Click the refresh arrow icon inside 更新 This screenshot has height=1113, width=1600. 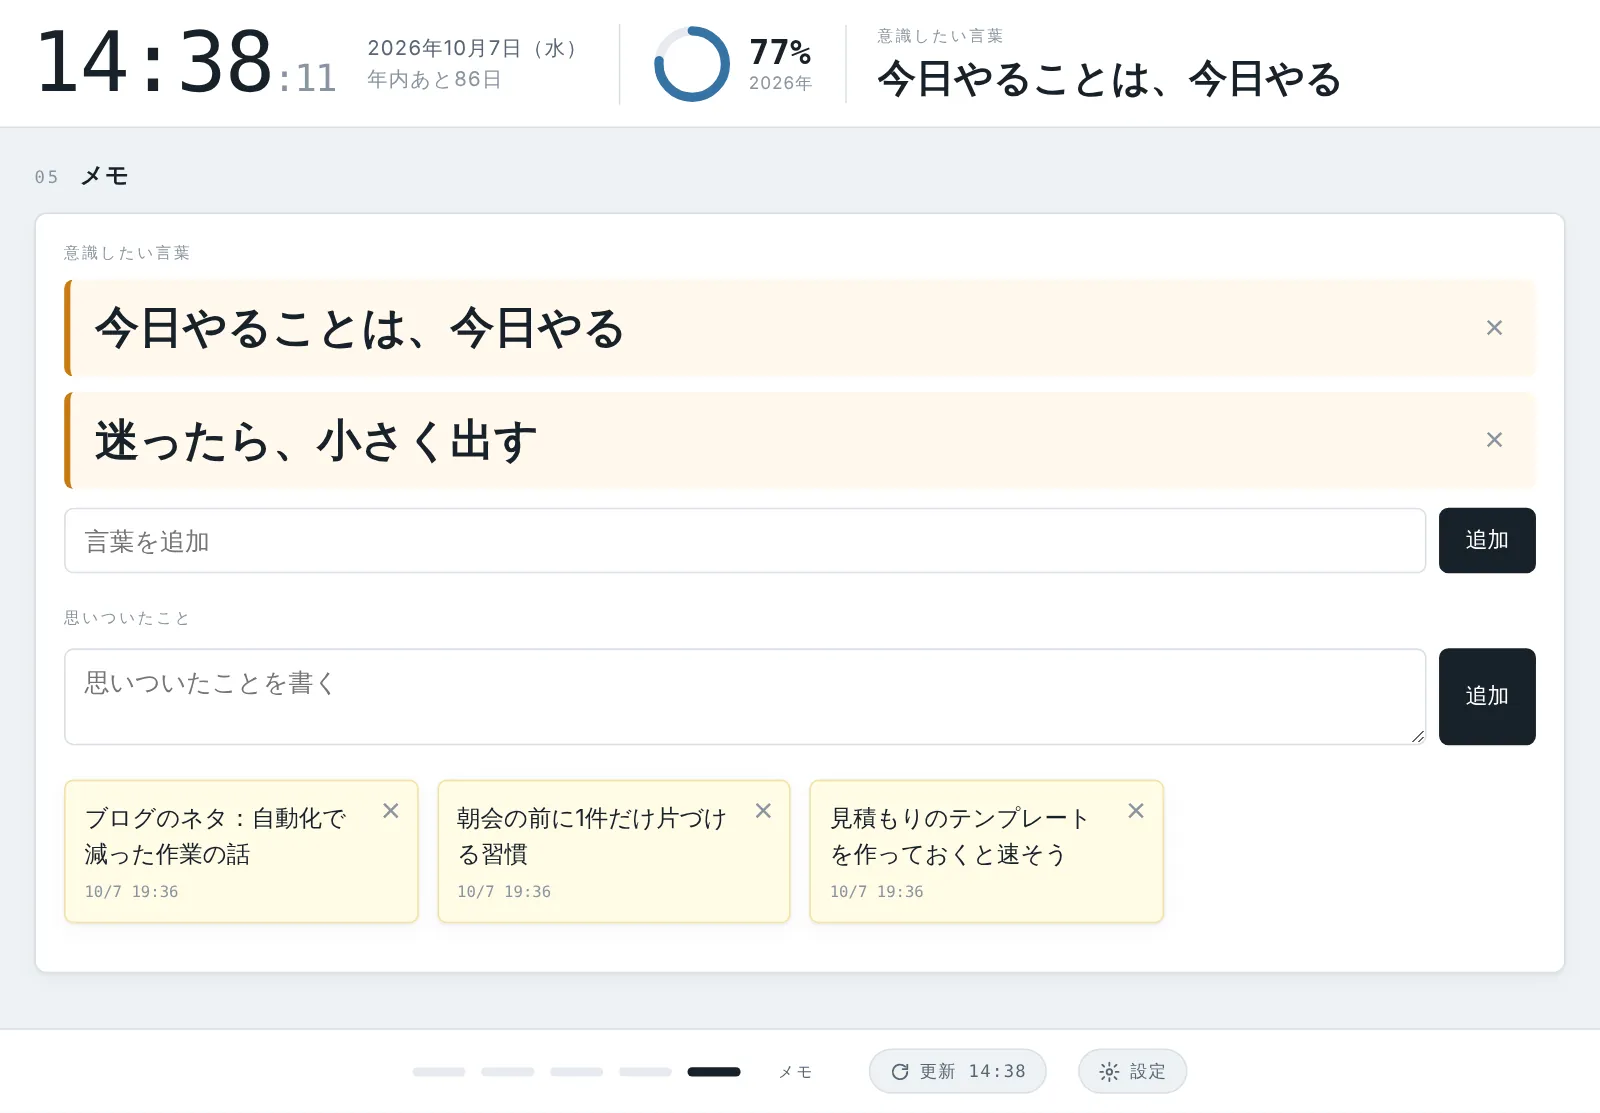tap(900, 1072)
